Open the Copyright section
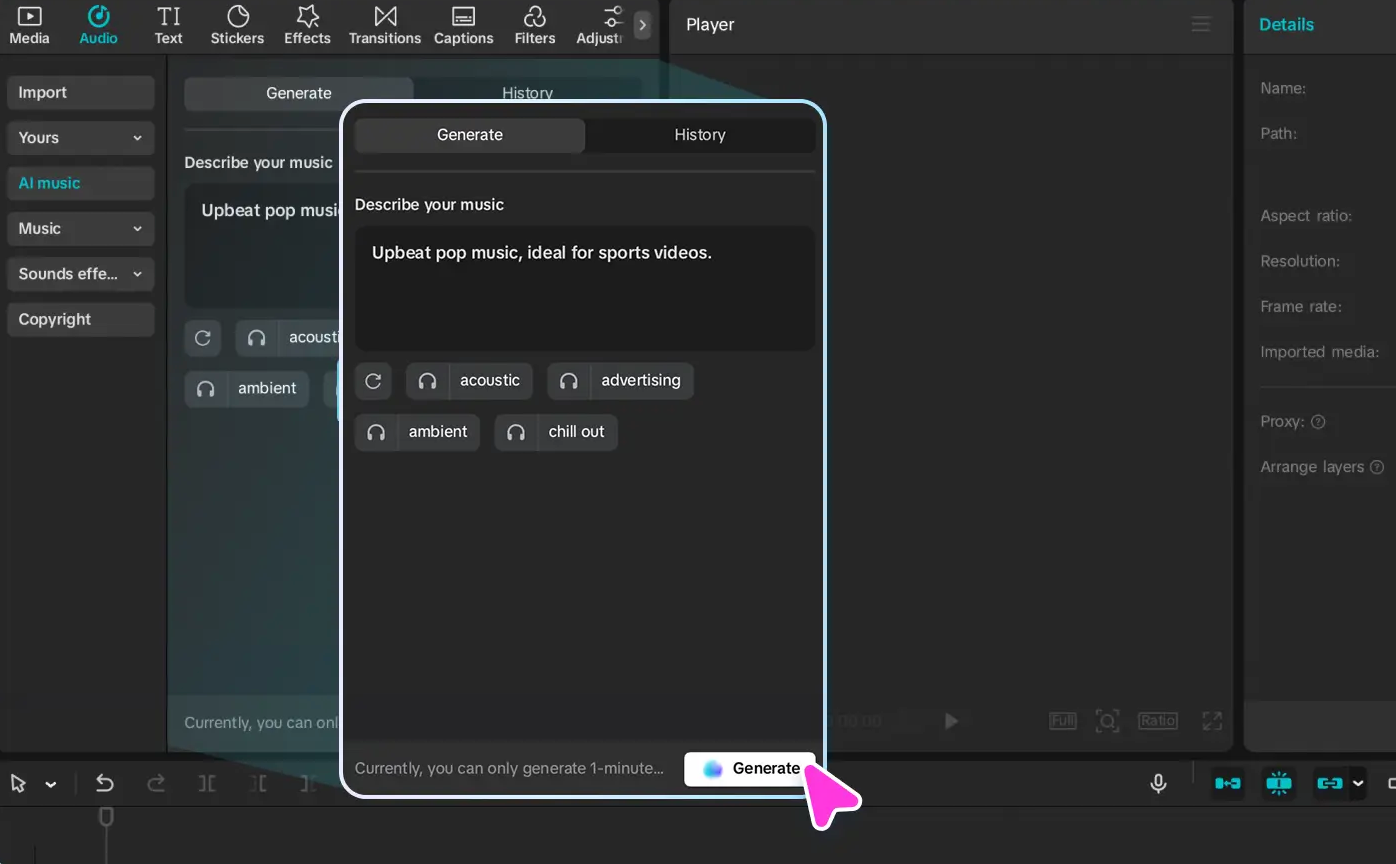The height and width of the screenshot is (864, 1396). point(80,319)
